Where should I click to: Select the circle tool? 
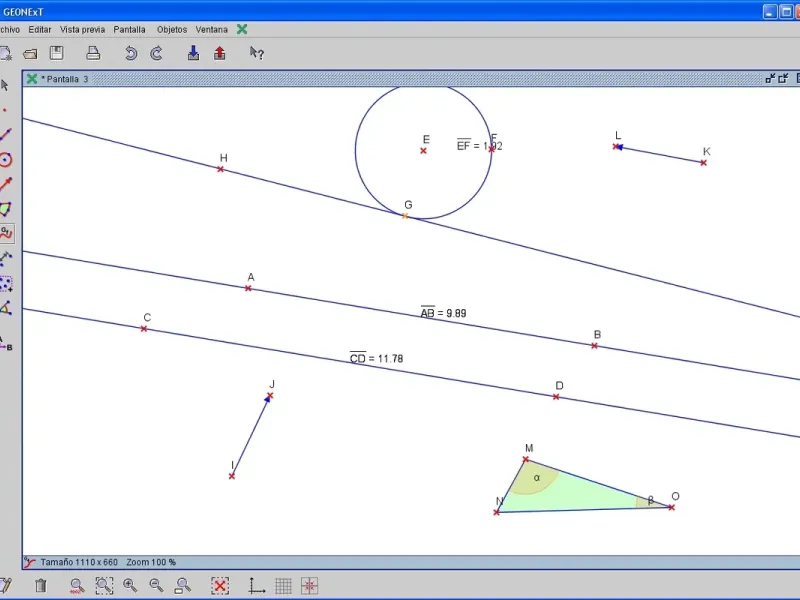(6, 160)
